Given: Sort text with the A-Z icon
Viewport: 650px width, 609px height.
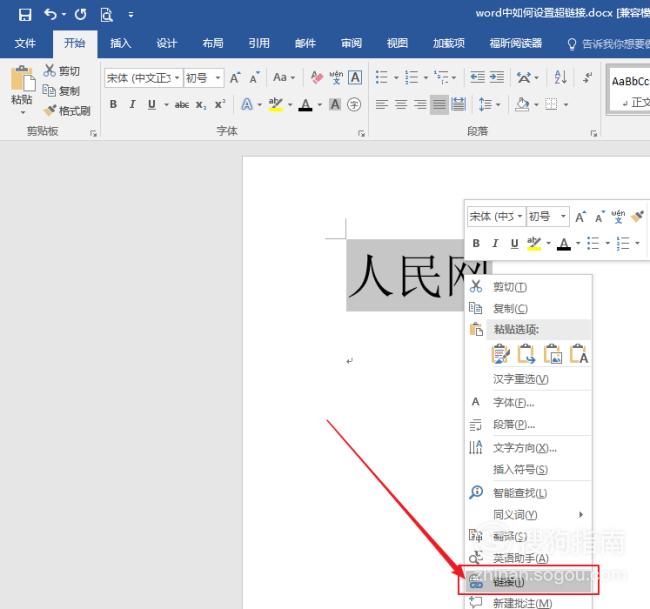Looking at the screenshot, I should (560, 78).
